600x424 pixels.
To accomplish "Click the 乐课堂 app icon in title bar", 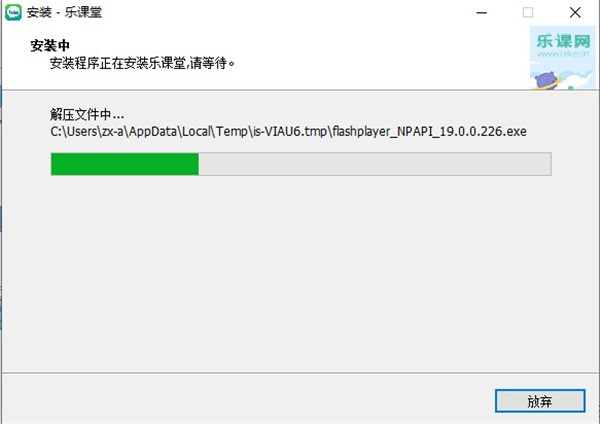I will point(13,13).
